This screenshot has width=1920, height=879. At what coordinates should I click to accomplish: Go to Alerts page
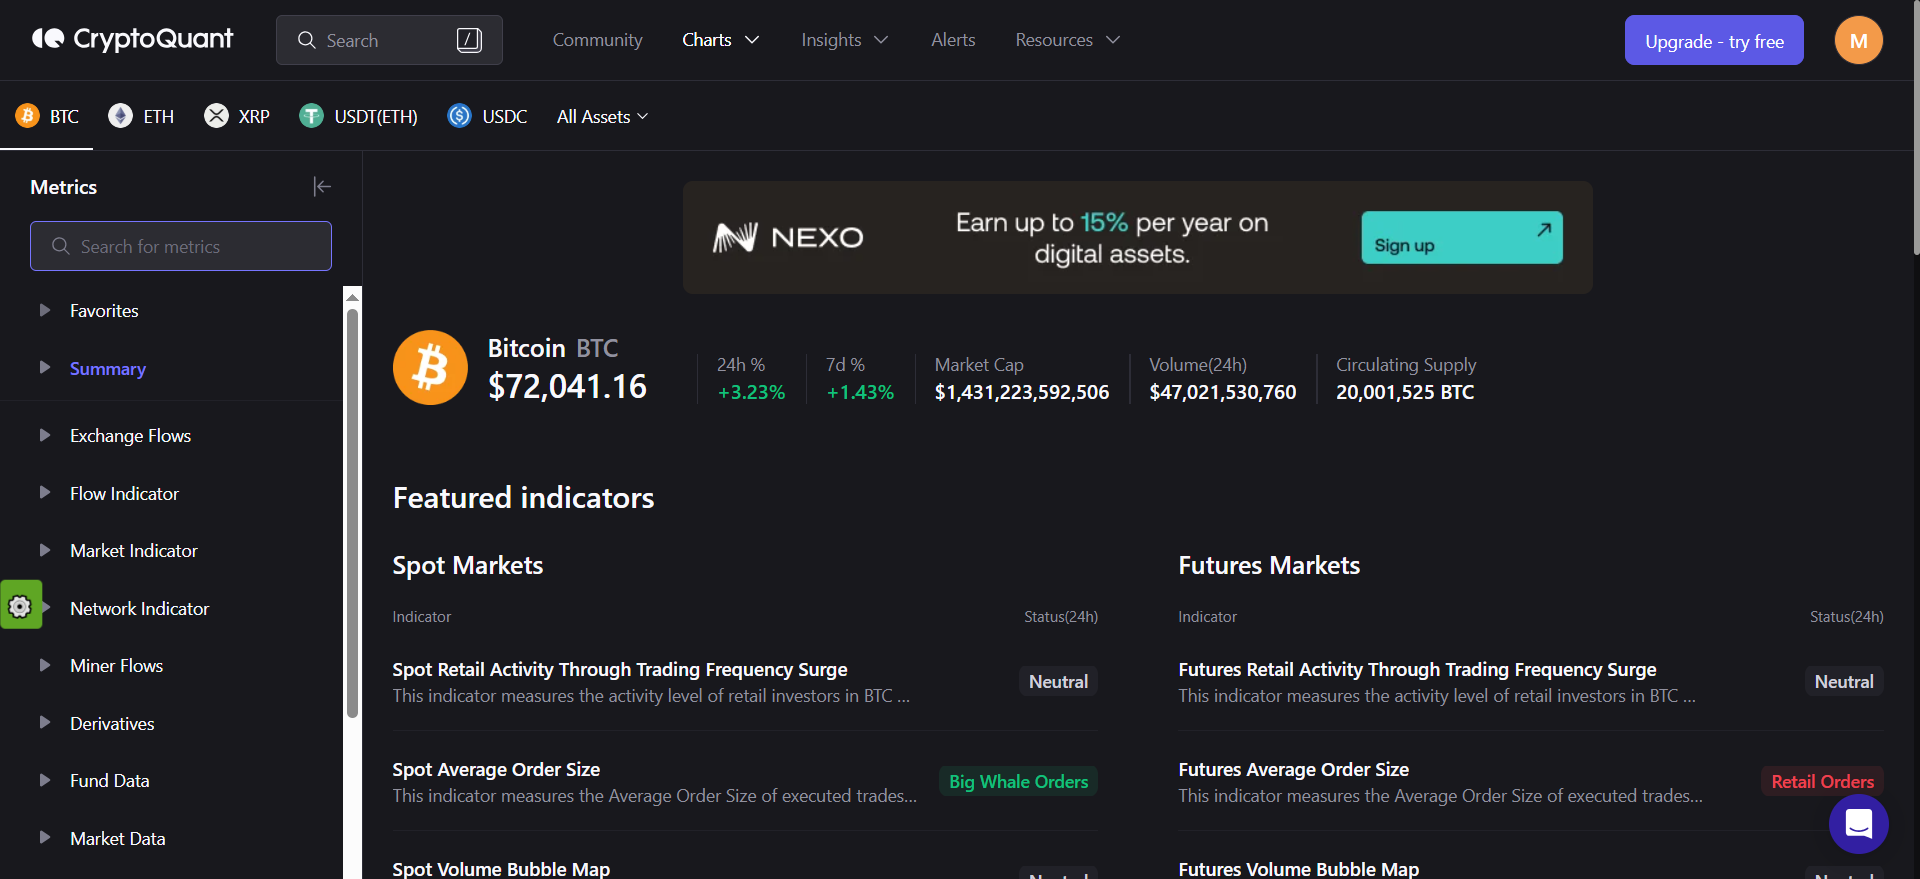(x=953, y=40)
